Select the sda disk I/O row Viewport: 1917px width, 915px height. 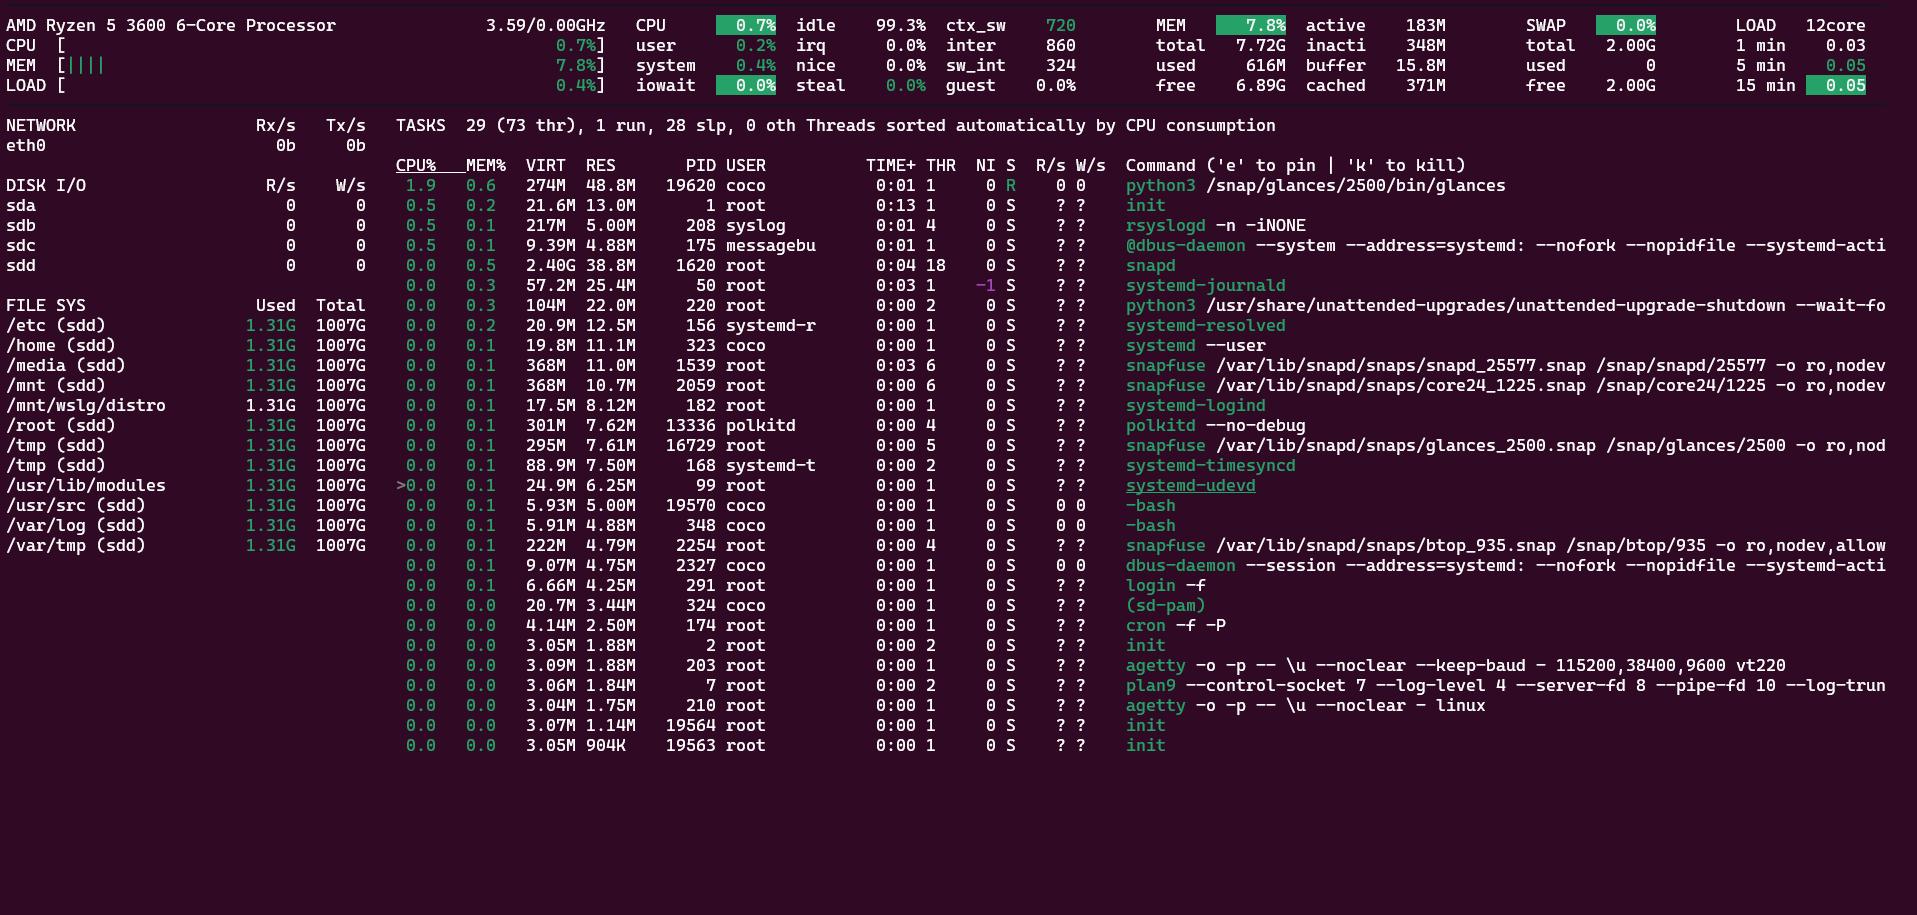pos(20,205)
